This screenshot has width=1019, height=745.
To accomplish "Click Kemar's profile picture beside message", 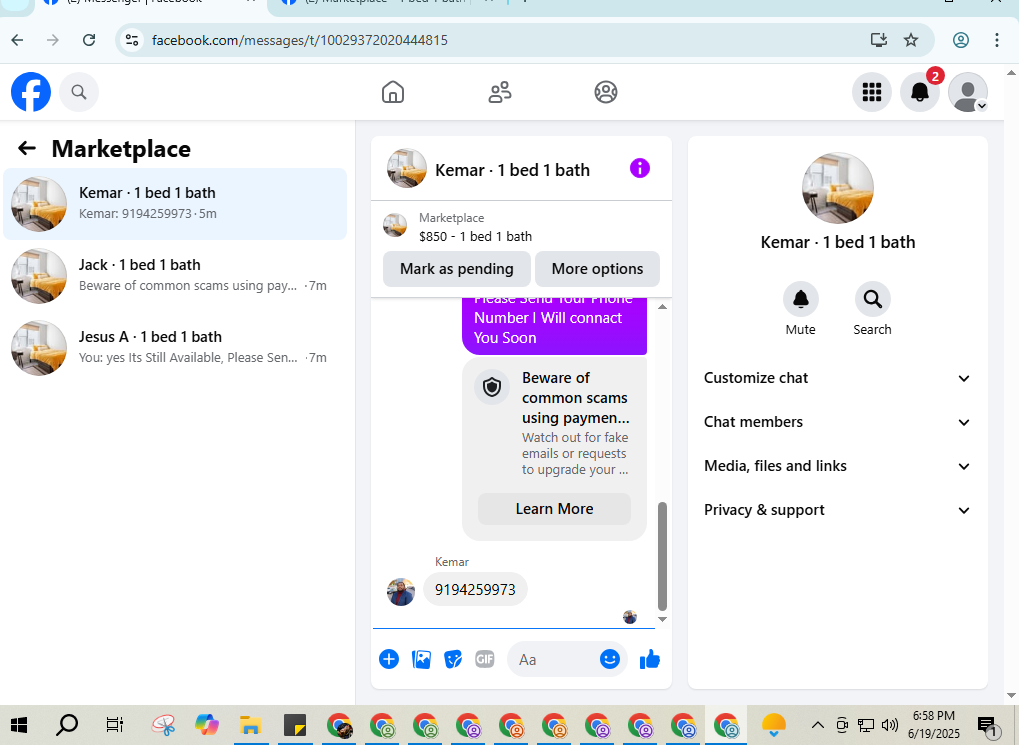I will 400,592.
